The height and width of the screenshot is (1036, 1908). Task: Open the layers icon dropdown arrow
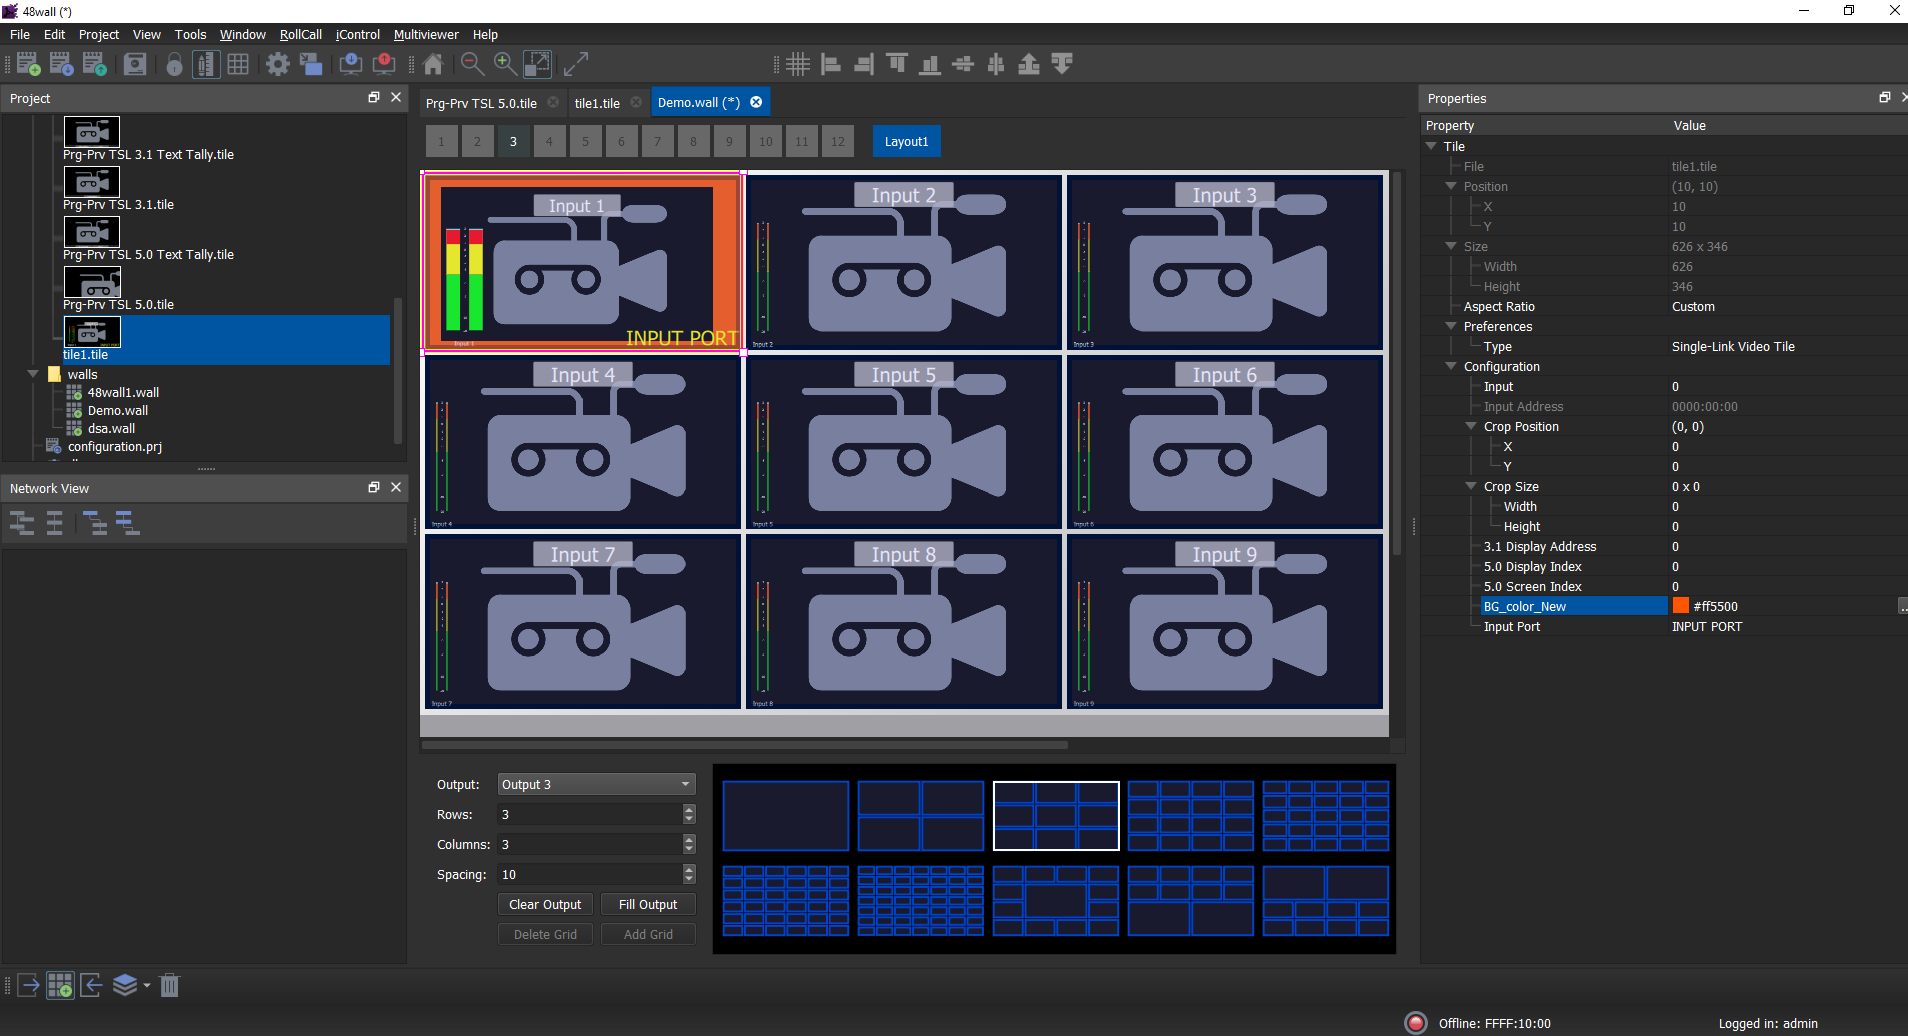pyautogui.click(x=147, y=985)
